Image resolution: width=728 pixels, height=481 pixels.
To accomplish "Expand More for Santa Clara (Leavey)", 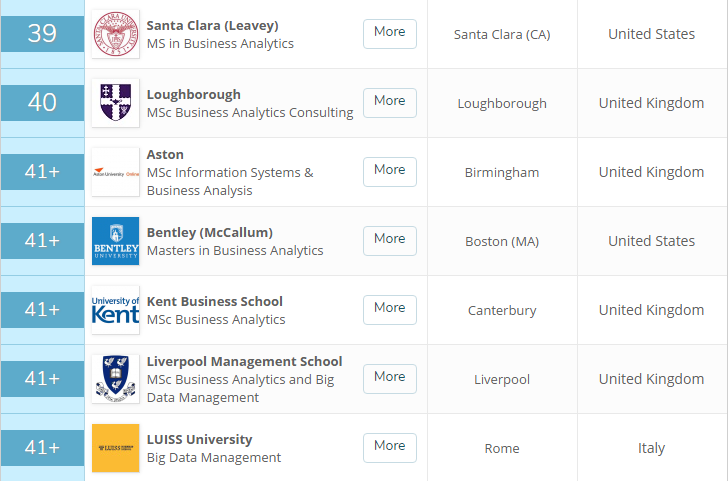I will point(389,32).
